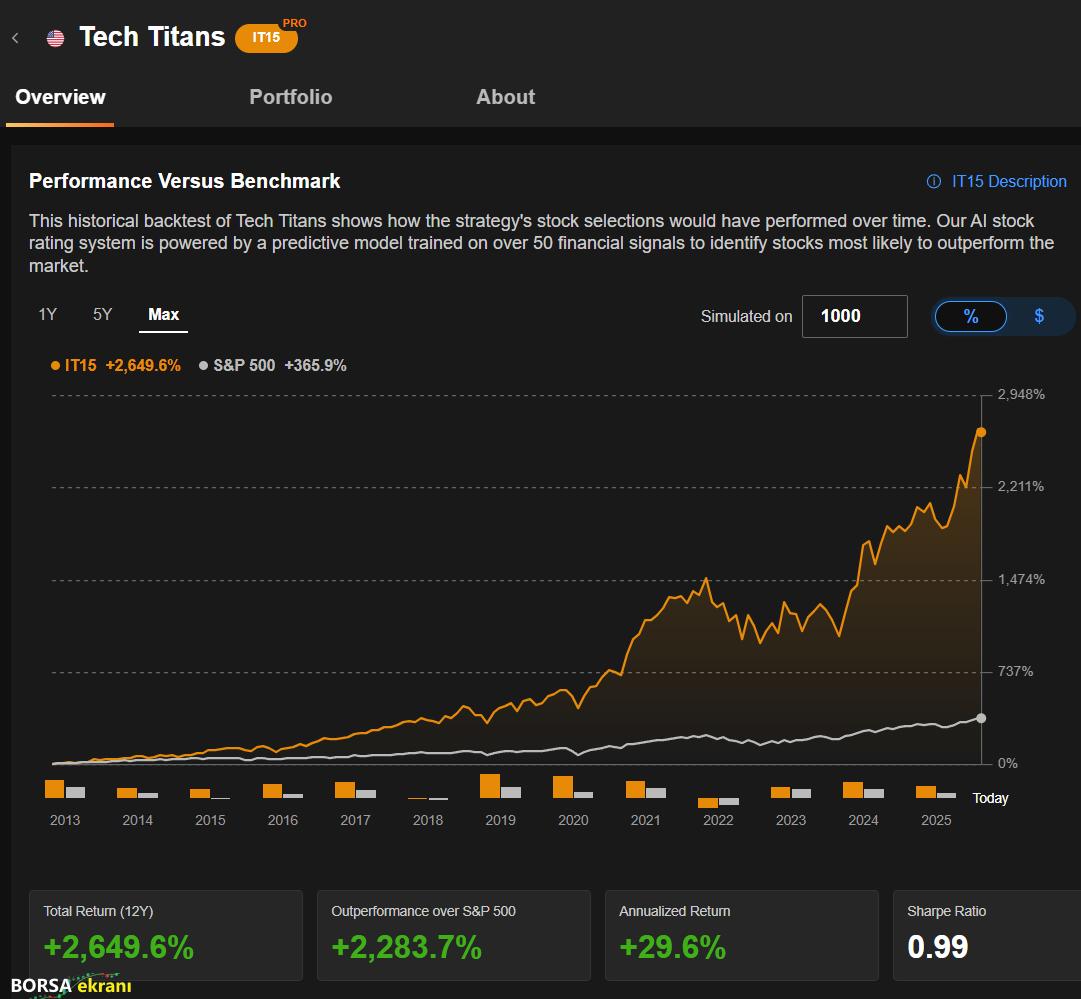Open the Portfolio tab

tap(290, 97)
